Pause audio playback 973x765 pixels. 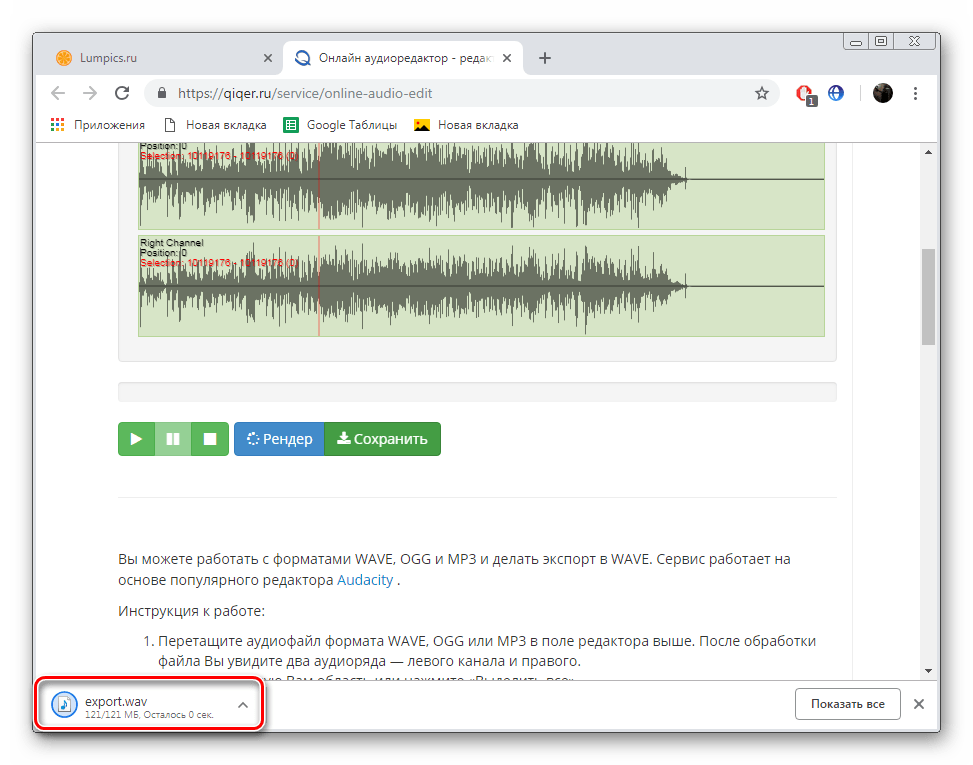(x=173, y=439)
